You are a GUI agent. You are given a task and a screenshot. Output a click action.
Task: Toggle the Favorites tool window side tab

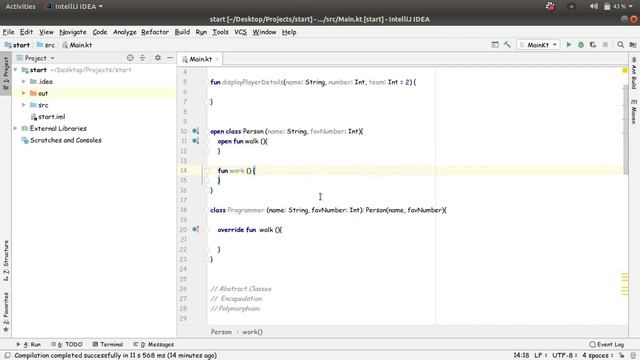tap(6, 312)
